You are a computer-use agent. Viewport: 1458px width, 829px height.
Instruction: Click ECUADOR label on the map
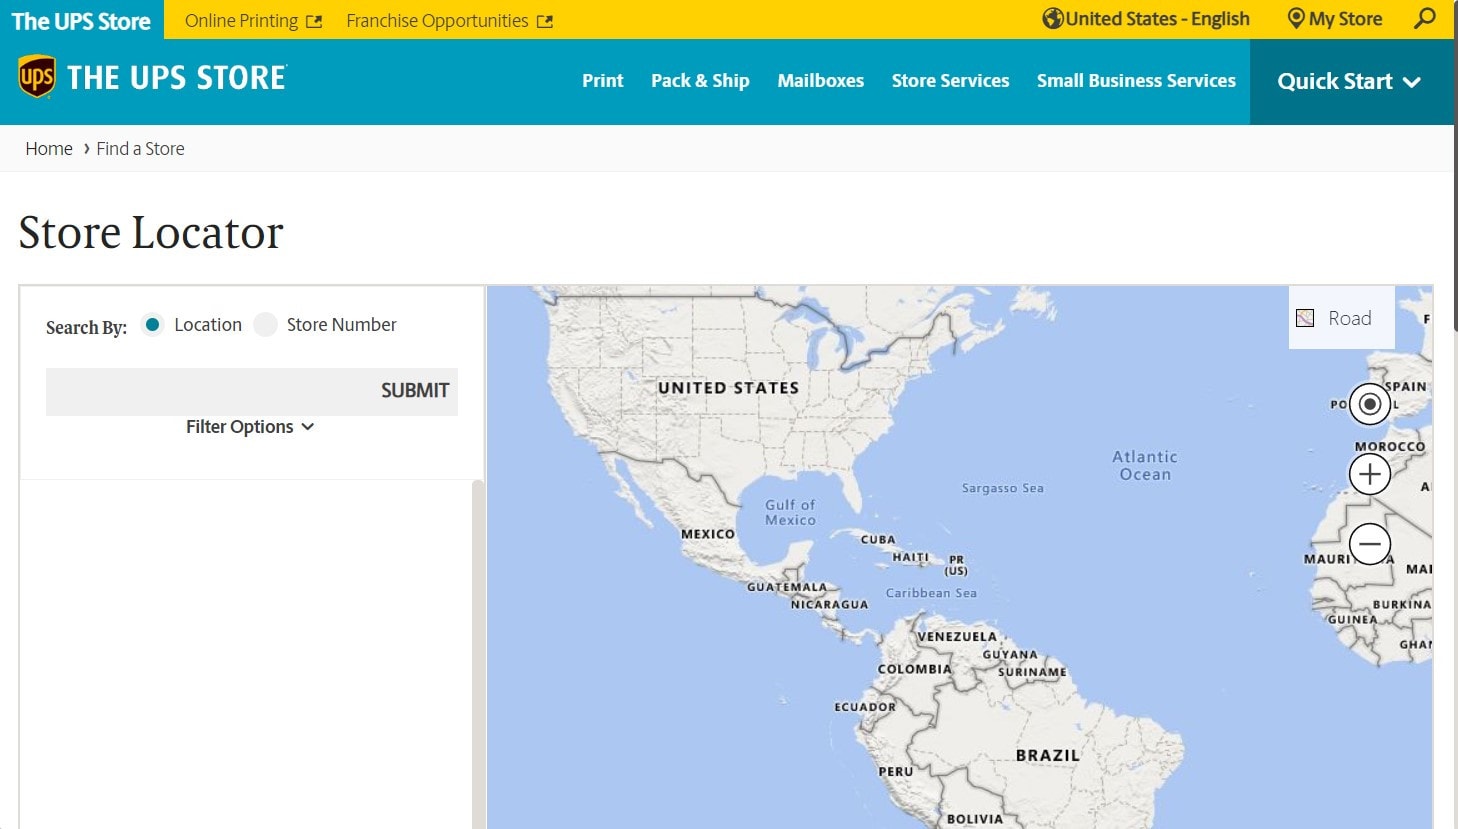point(865,707)
